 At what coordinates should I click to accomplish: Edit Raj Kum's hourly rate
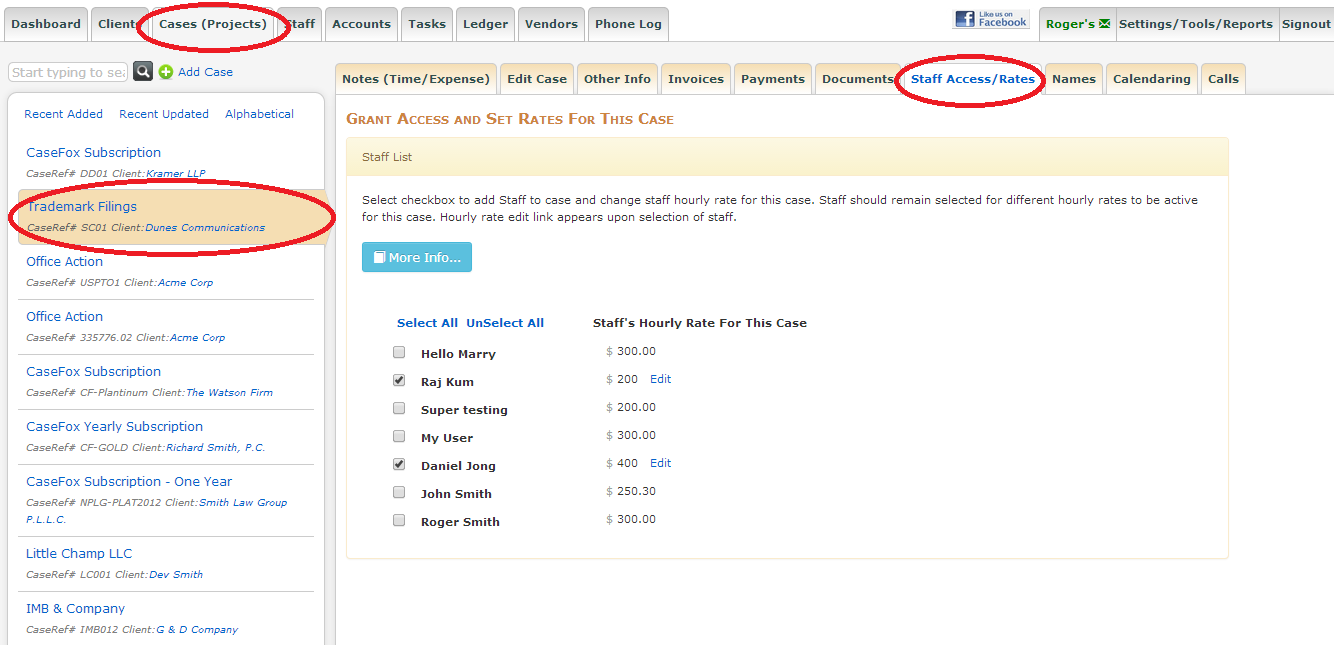coord(660,380)
